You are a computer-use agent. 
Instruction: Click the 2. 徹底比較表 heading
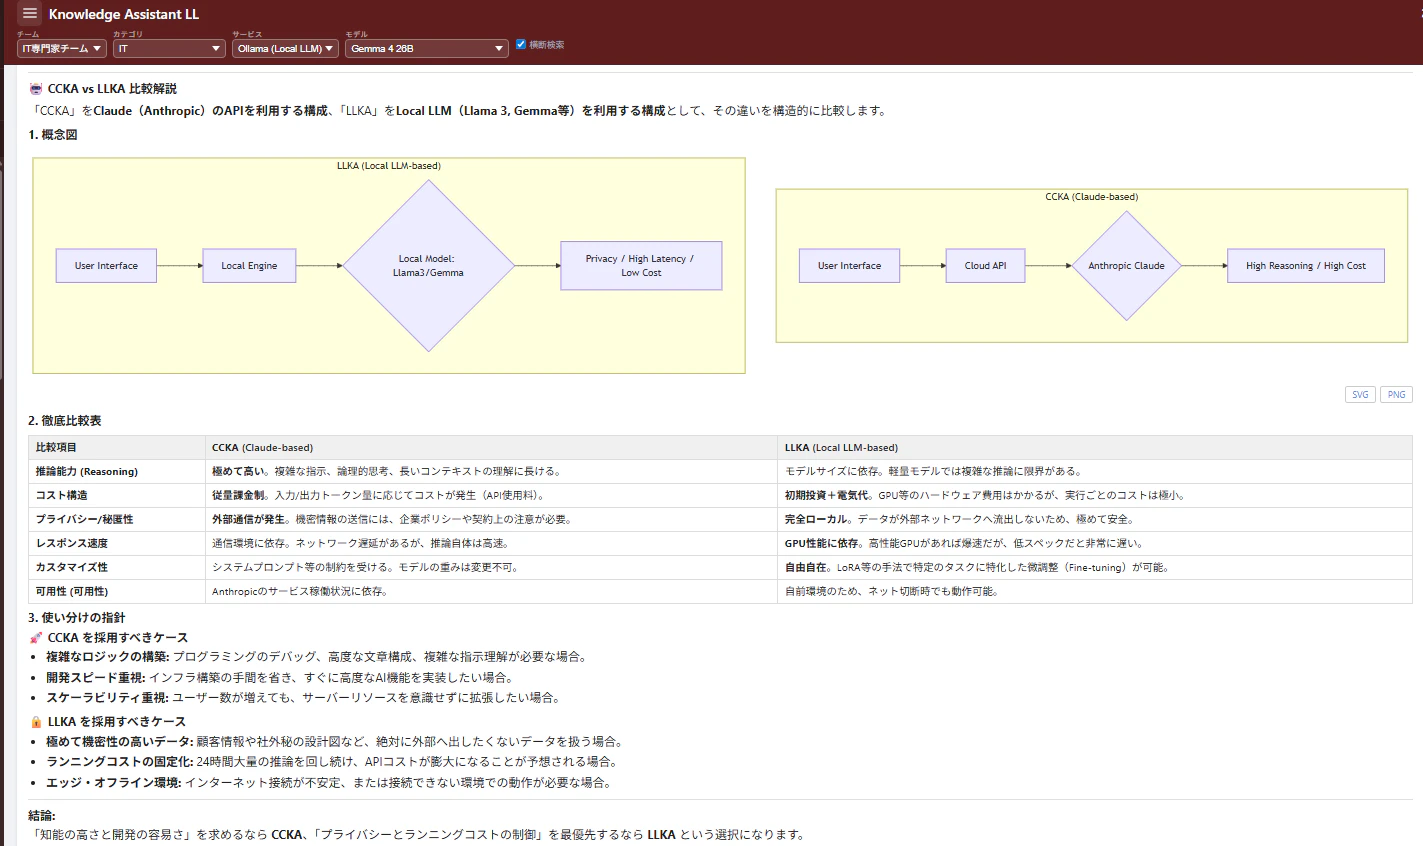[65, 420]
